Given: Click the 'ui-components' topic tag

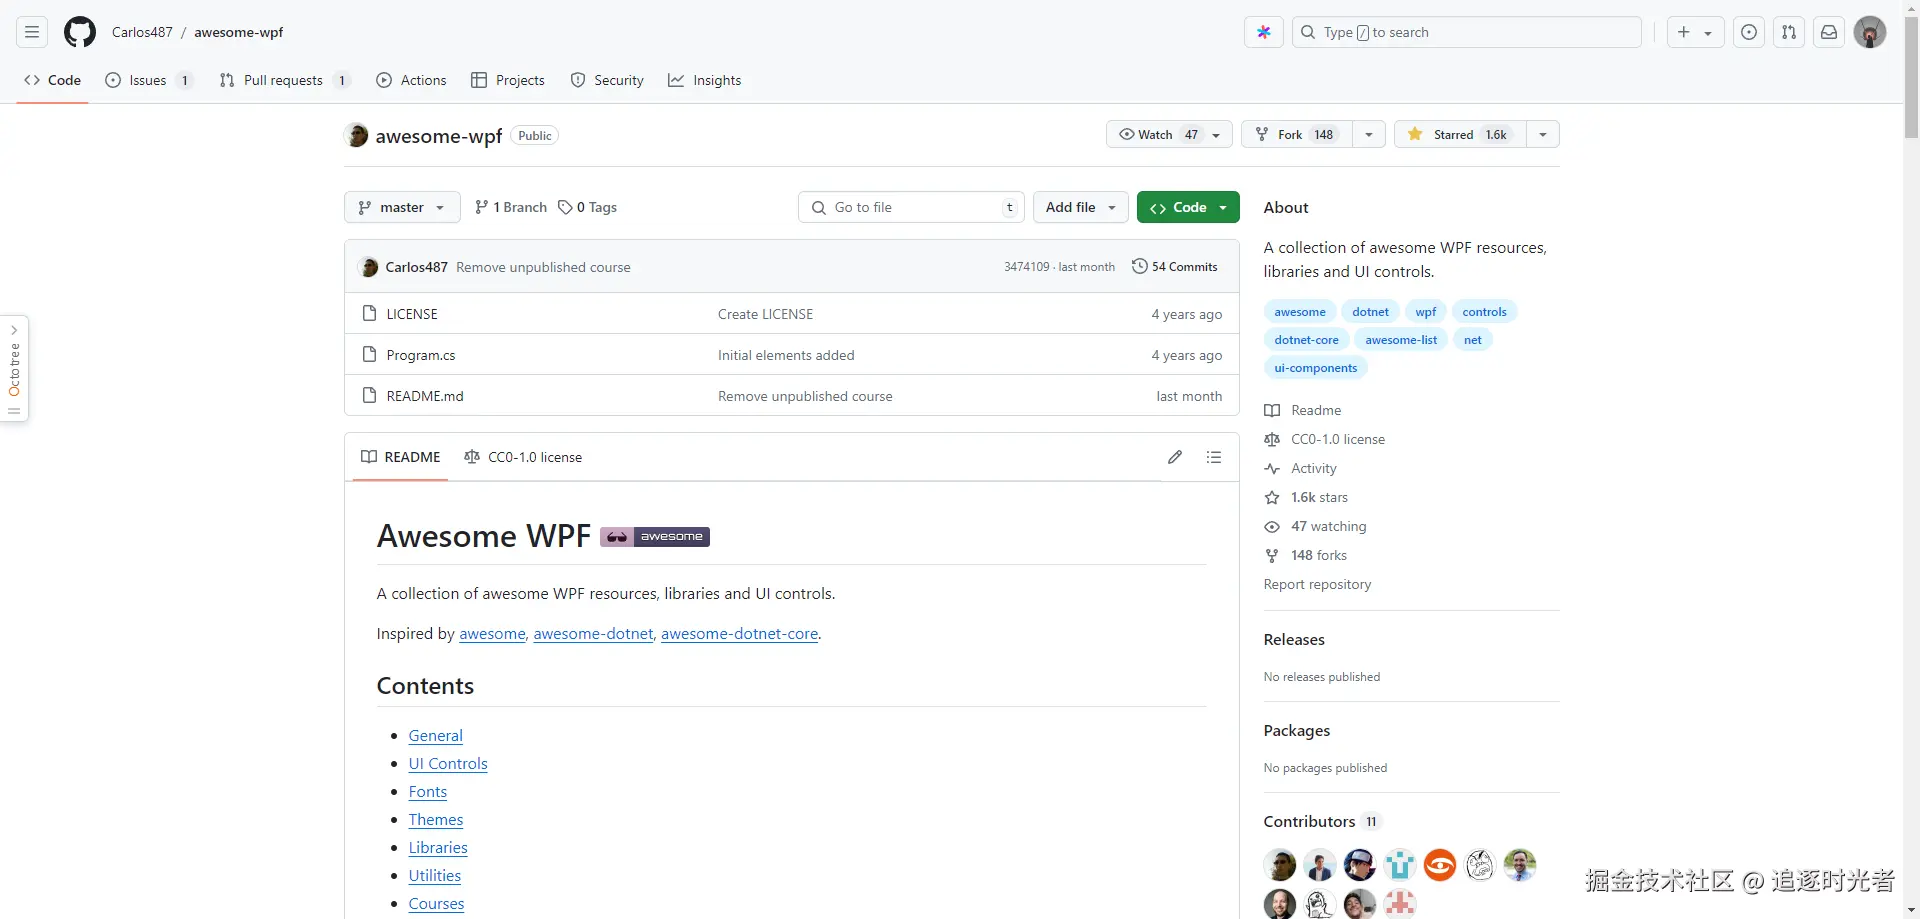Looking at the screenshot, I should click(x=1316, y=368).
